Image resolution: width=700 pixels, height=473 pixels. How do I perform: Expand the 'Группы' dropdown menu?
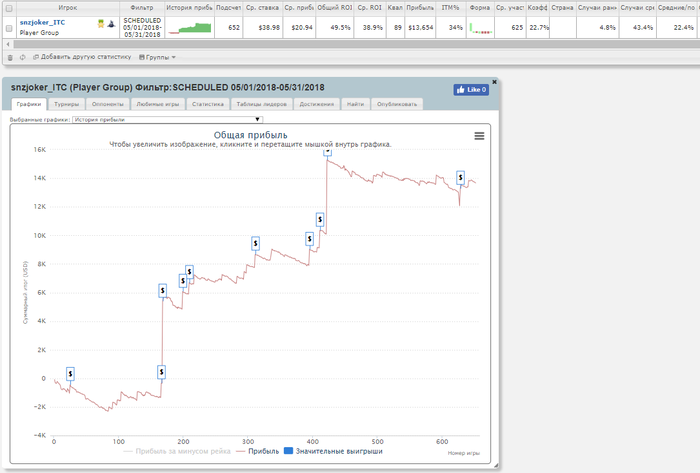point(157,57)
